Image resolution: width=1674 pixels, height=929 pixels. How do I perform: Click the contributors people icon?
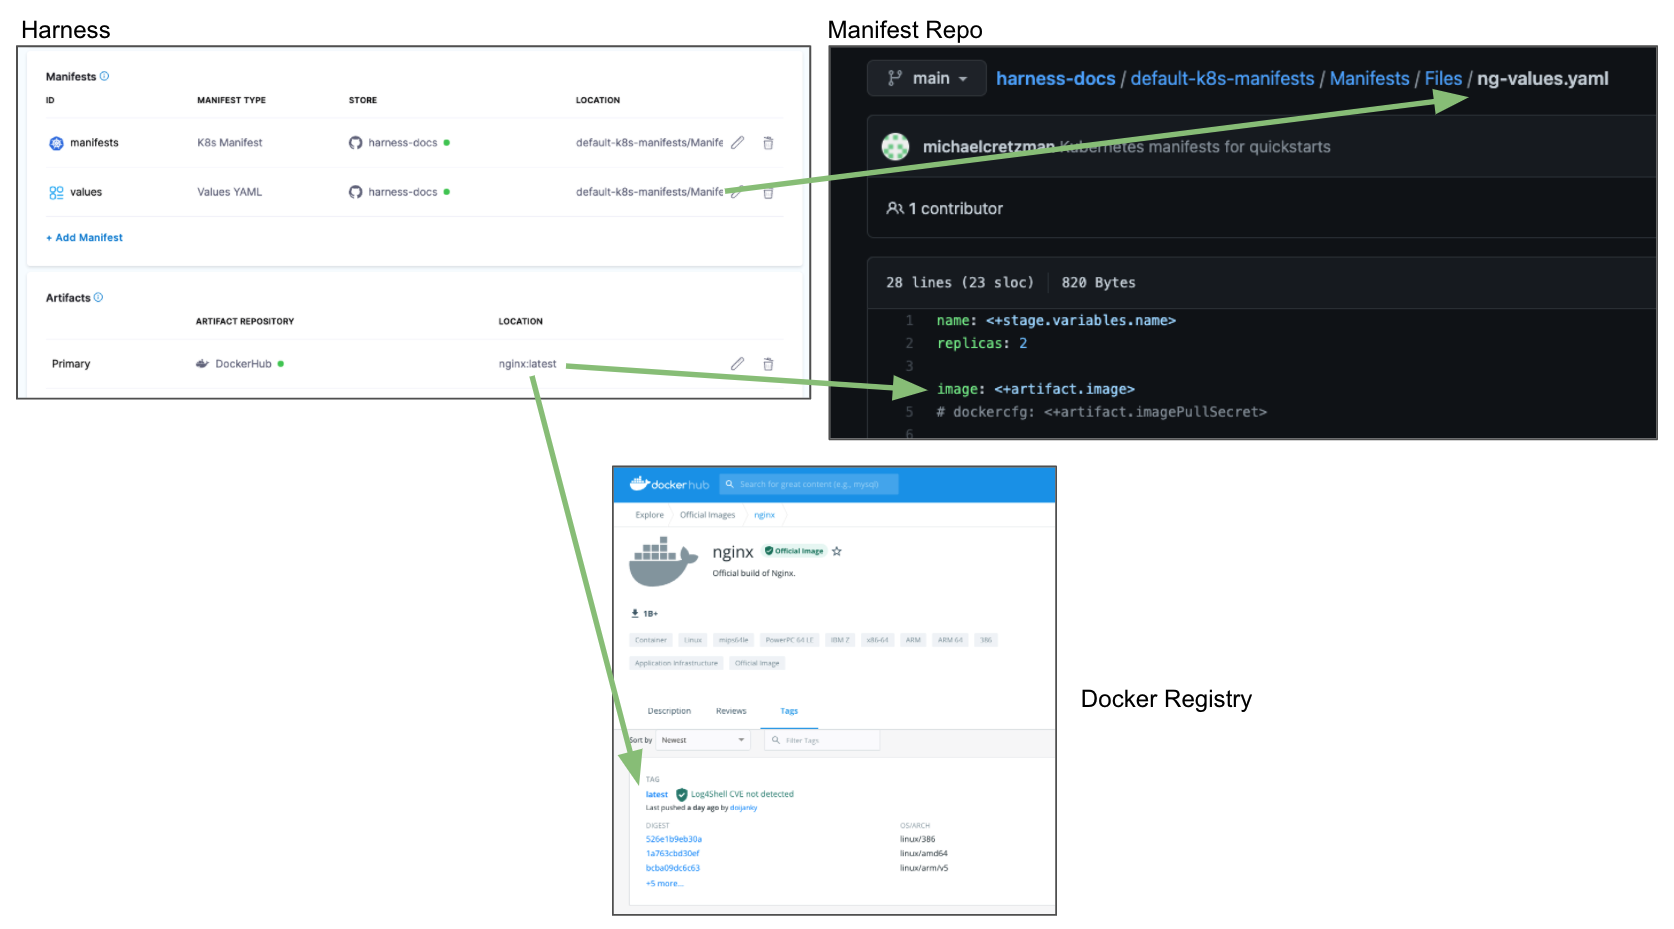click(895, 208)
